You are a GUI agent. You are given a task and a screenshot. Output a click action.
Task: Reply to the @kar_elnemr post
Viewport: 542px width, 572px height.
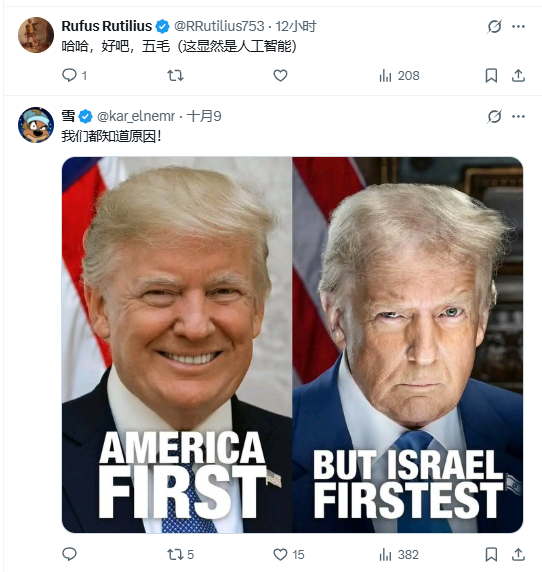[69, 554]
